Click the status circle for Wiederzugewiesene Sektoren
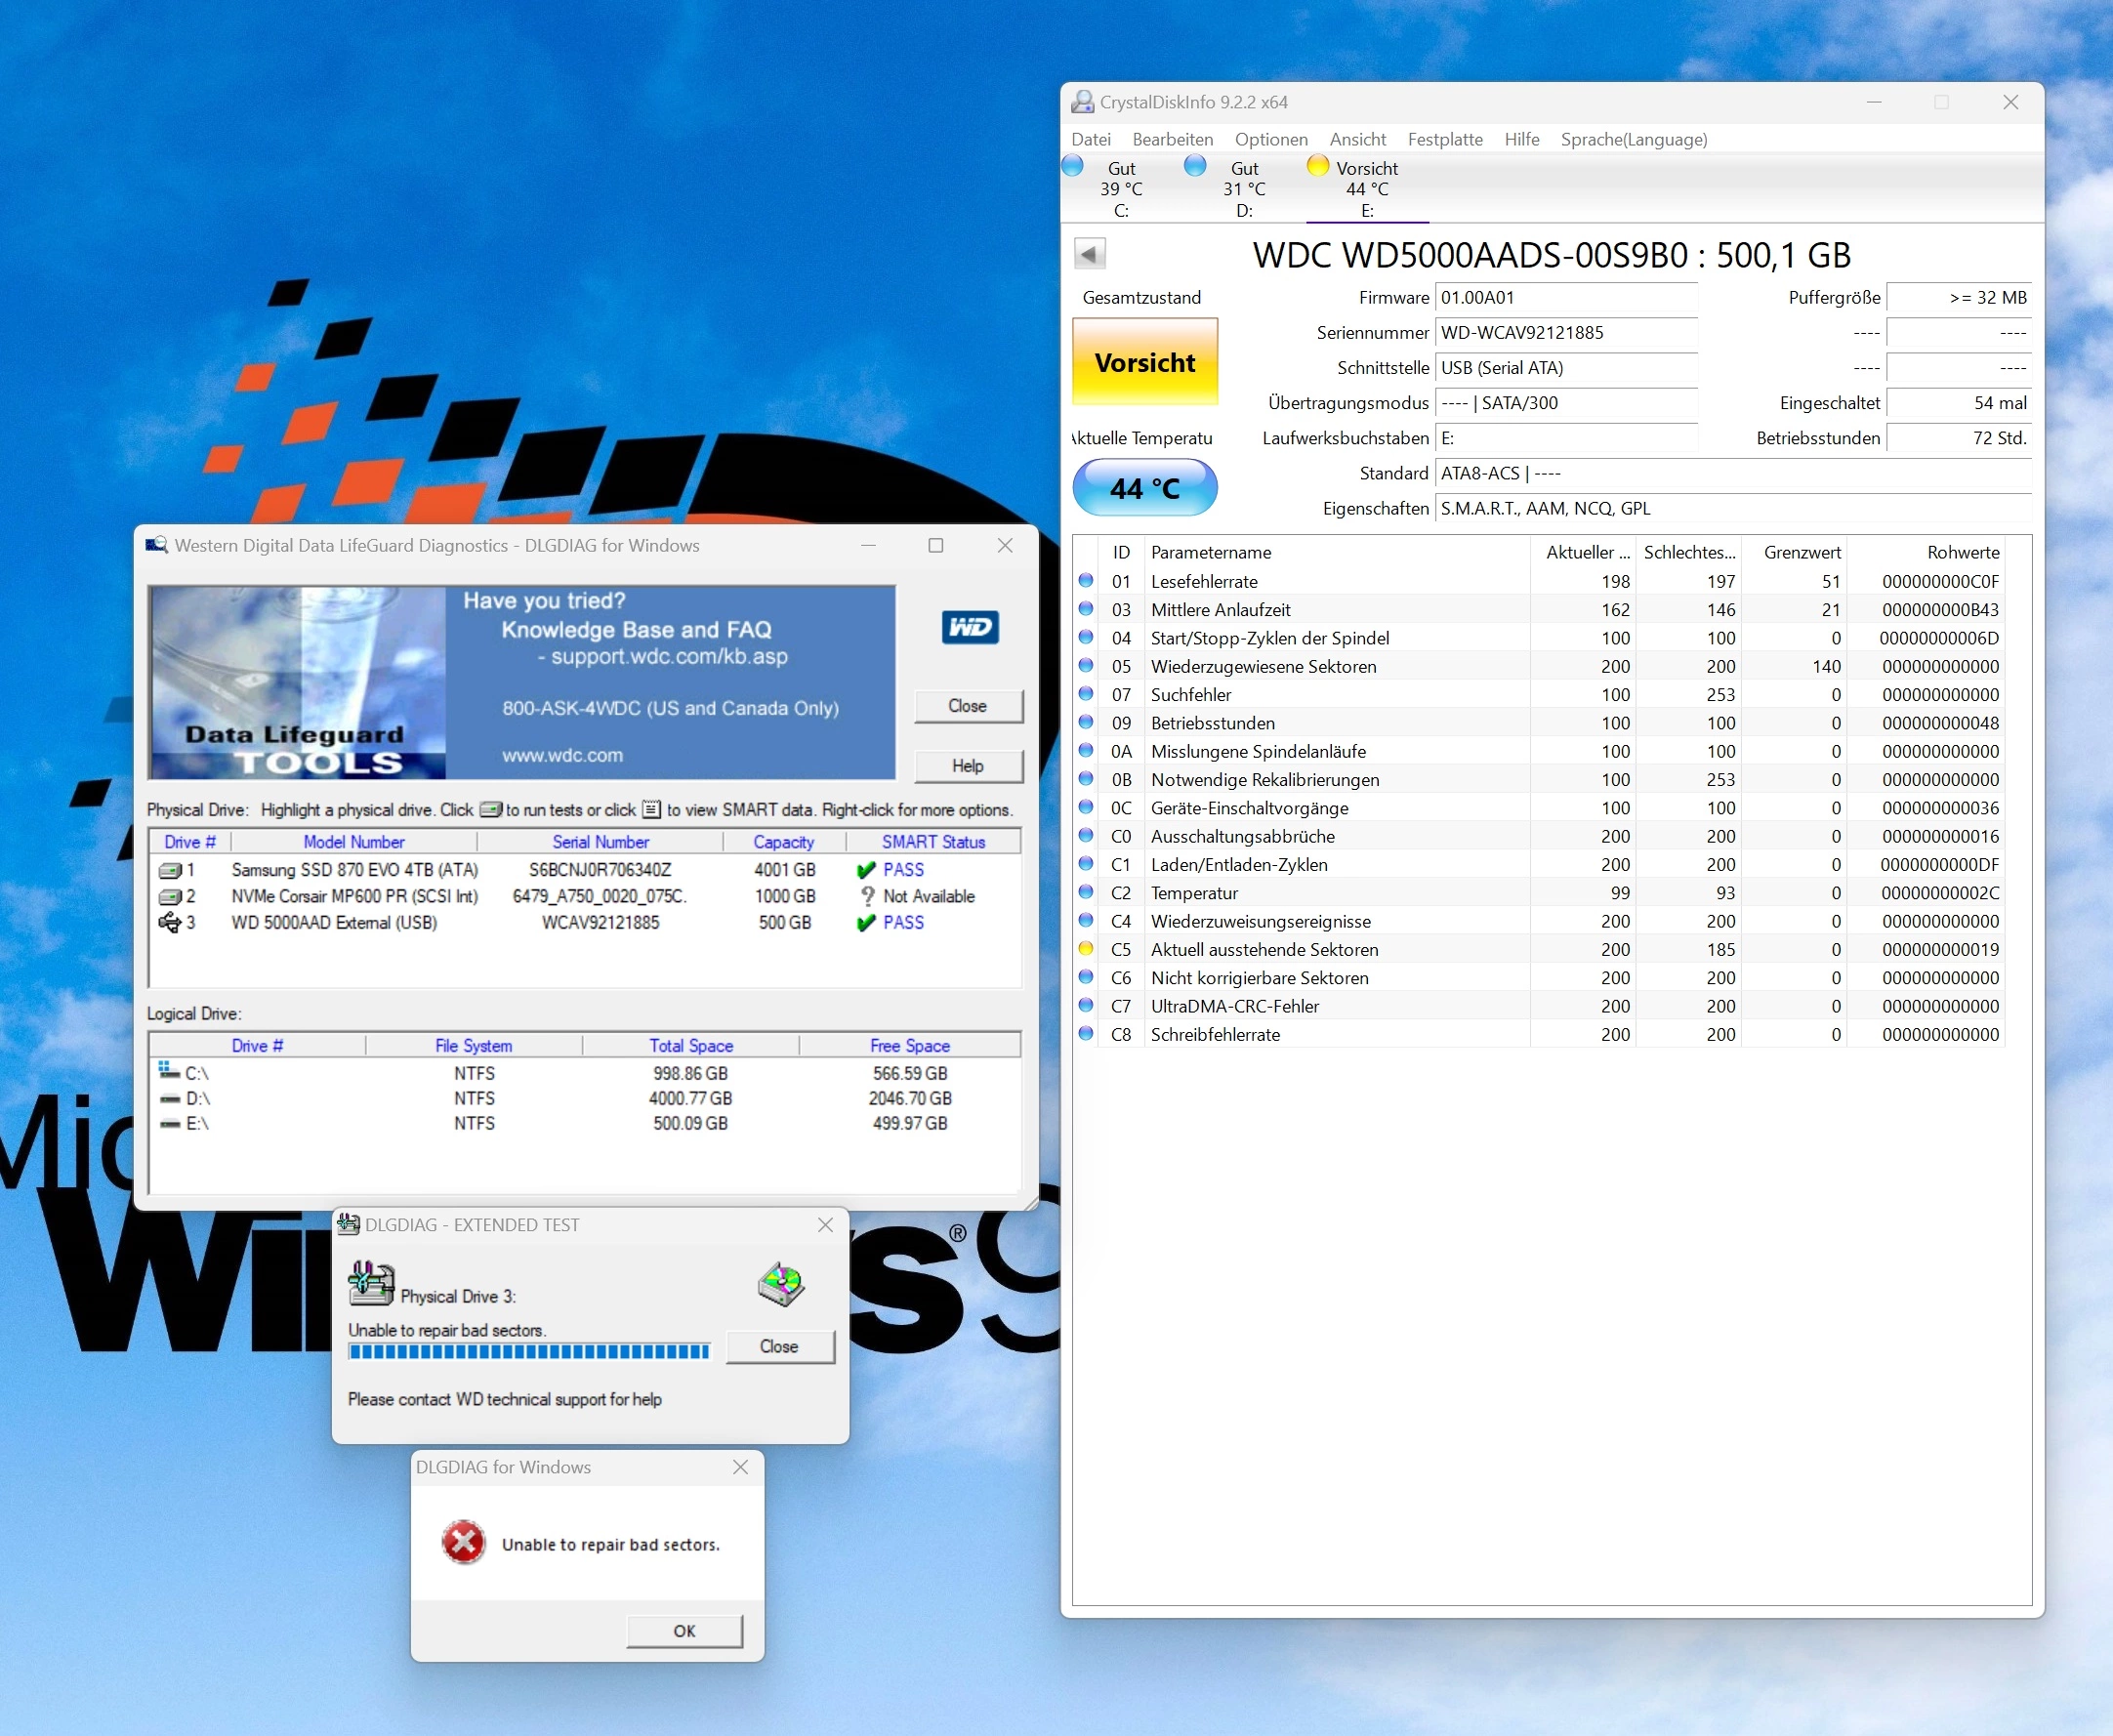This screenshot has width=2113, height=1736. tap(1086, 665)
